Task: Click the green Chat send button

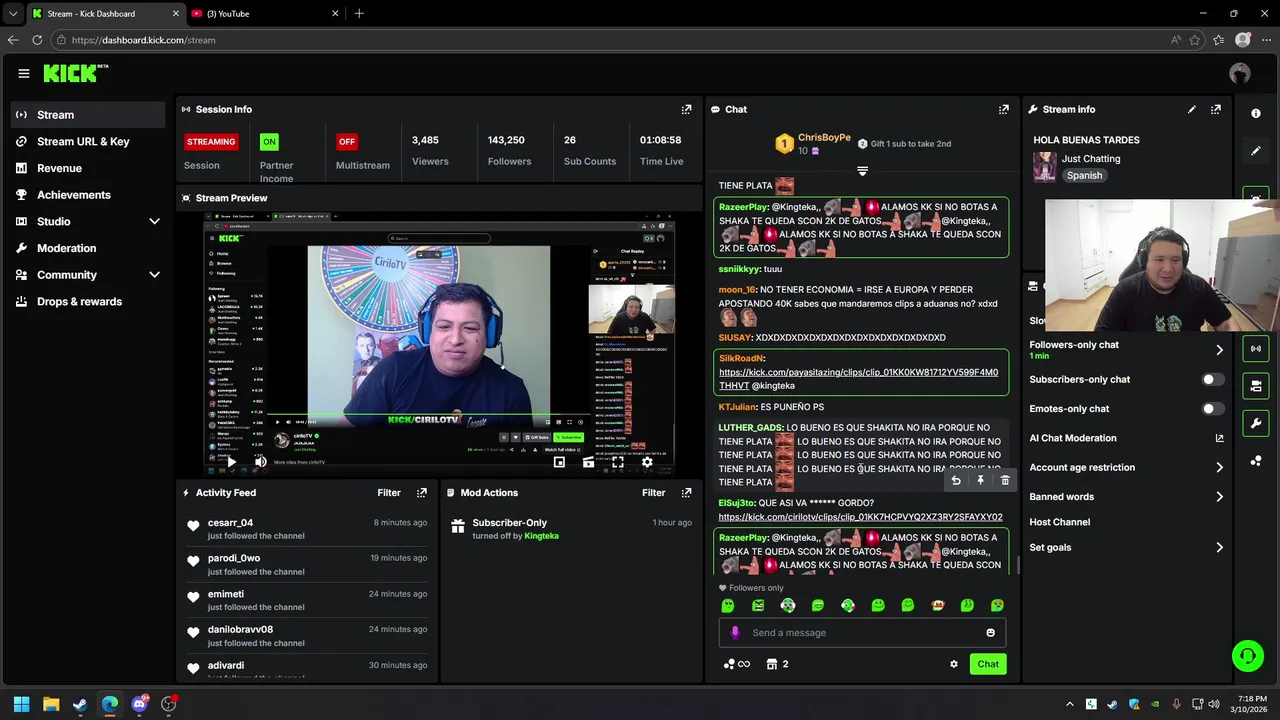Action: click(x=988, y=664)
